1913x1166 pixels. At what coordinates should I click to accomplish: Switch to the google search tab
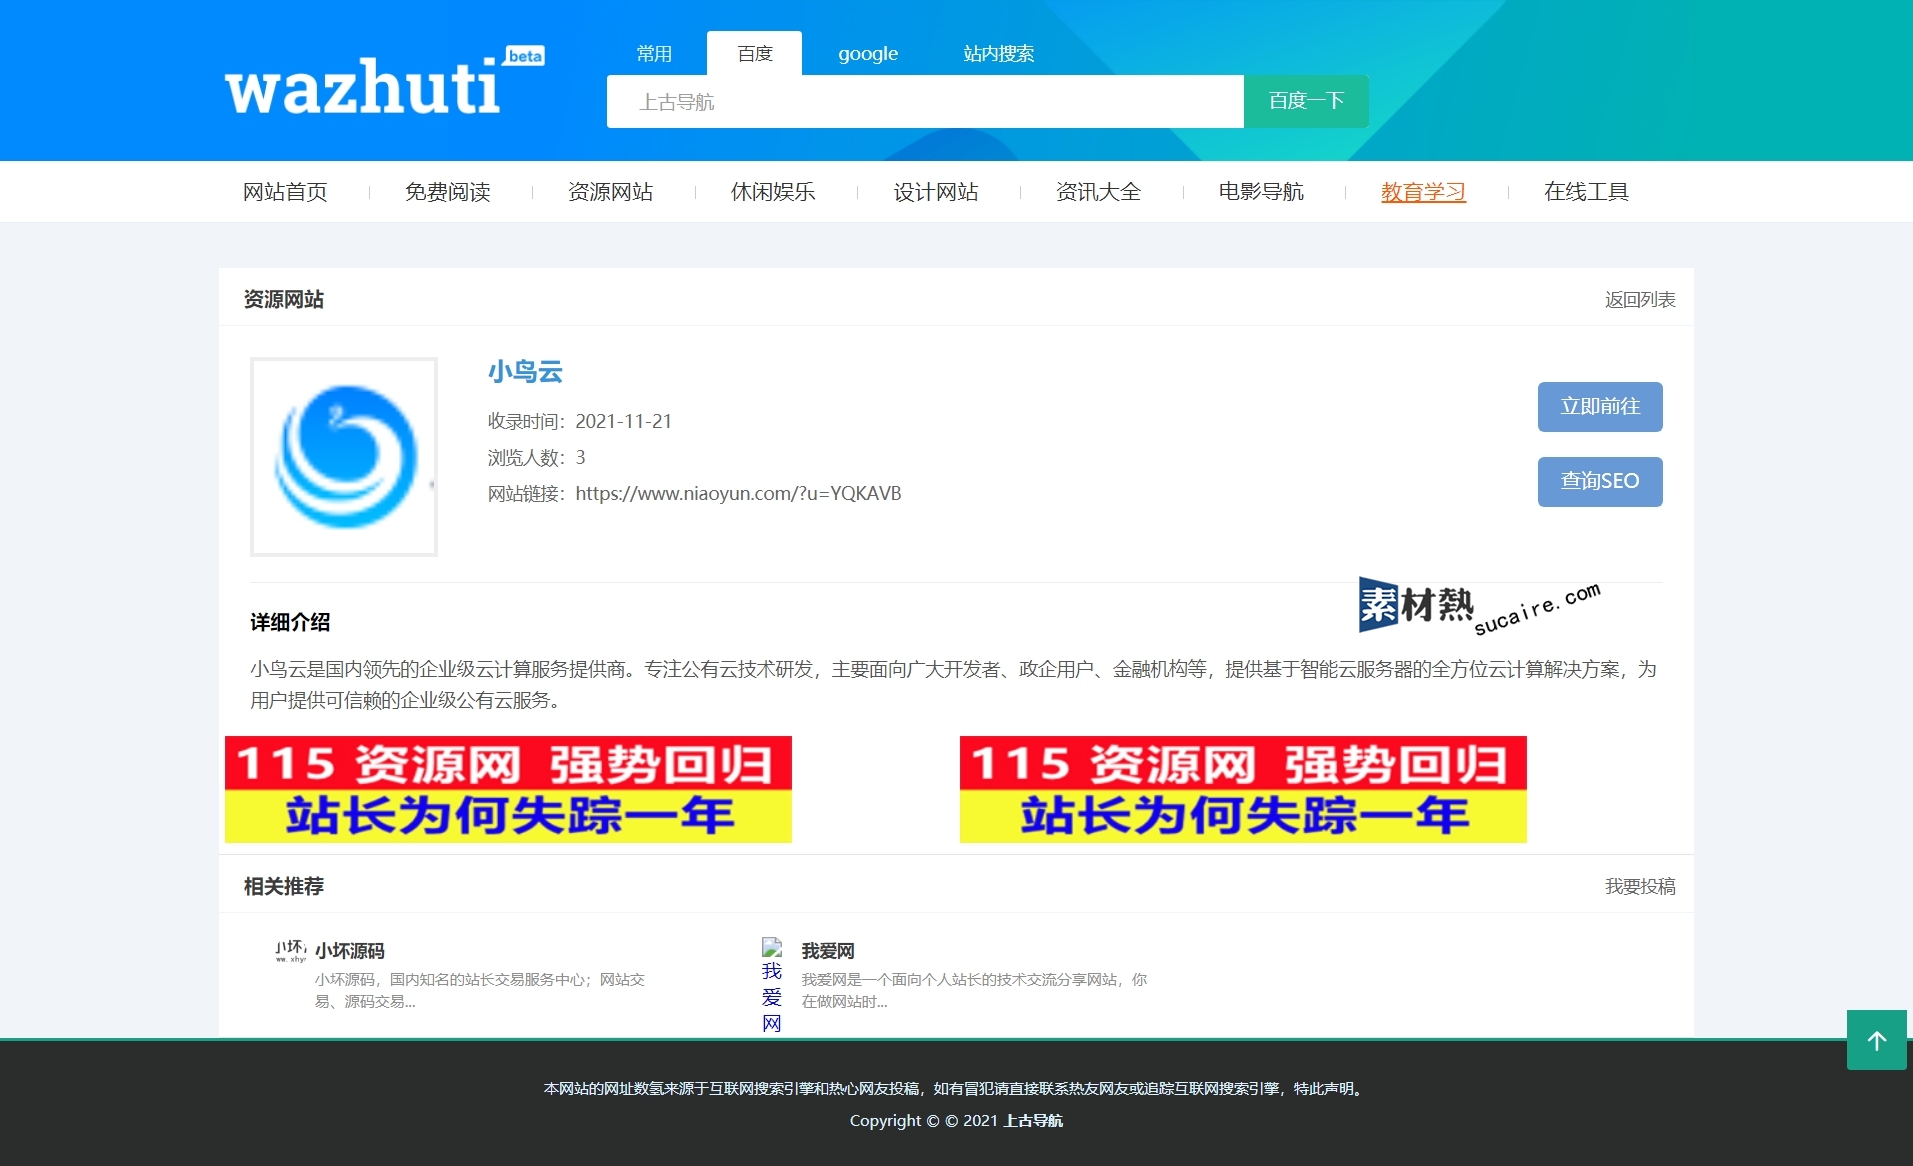(868, 54)
